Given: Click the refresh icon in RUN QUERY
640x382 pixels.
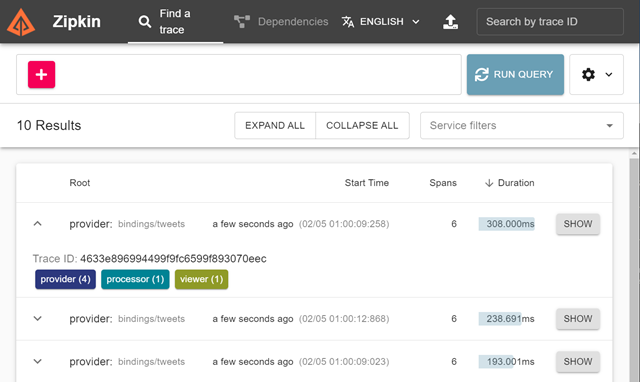Looking at the screenshot, I should pos(482,75).
